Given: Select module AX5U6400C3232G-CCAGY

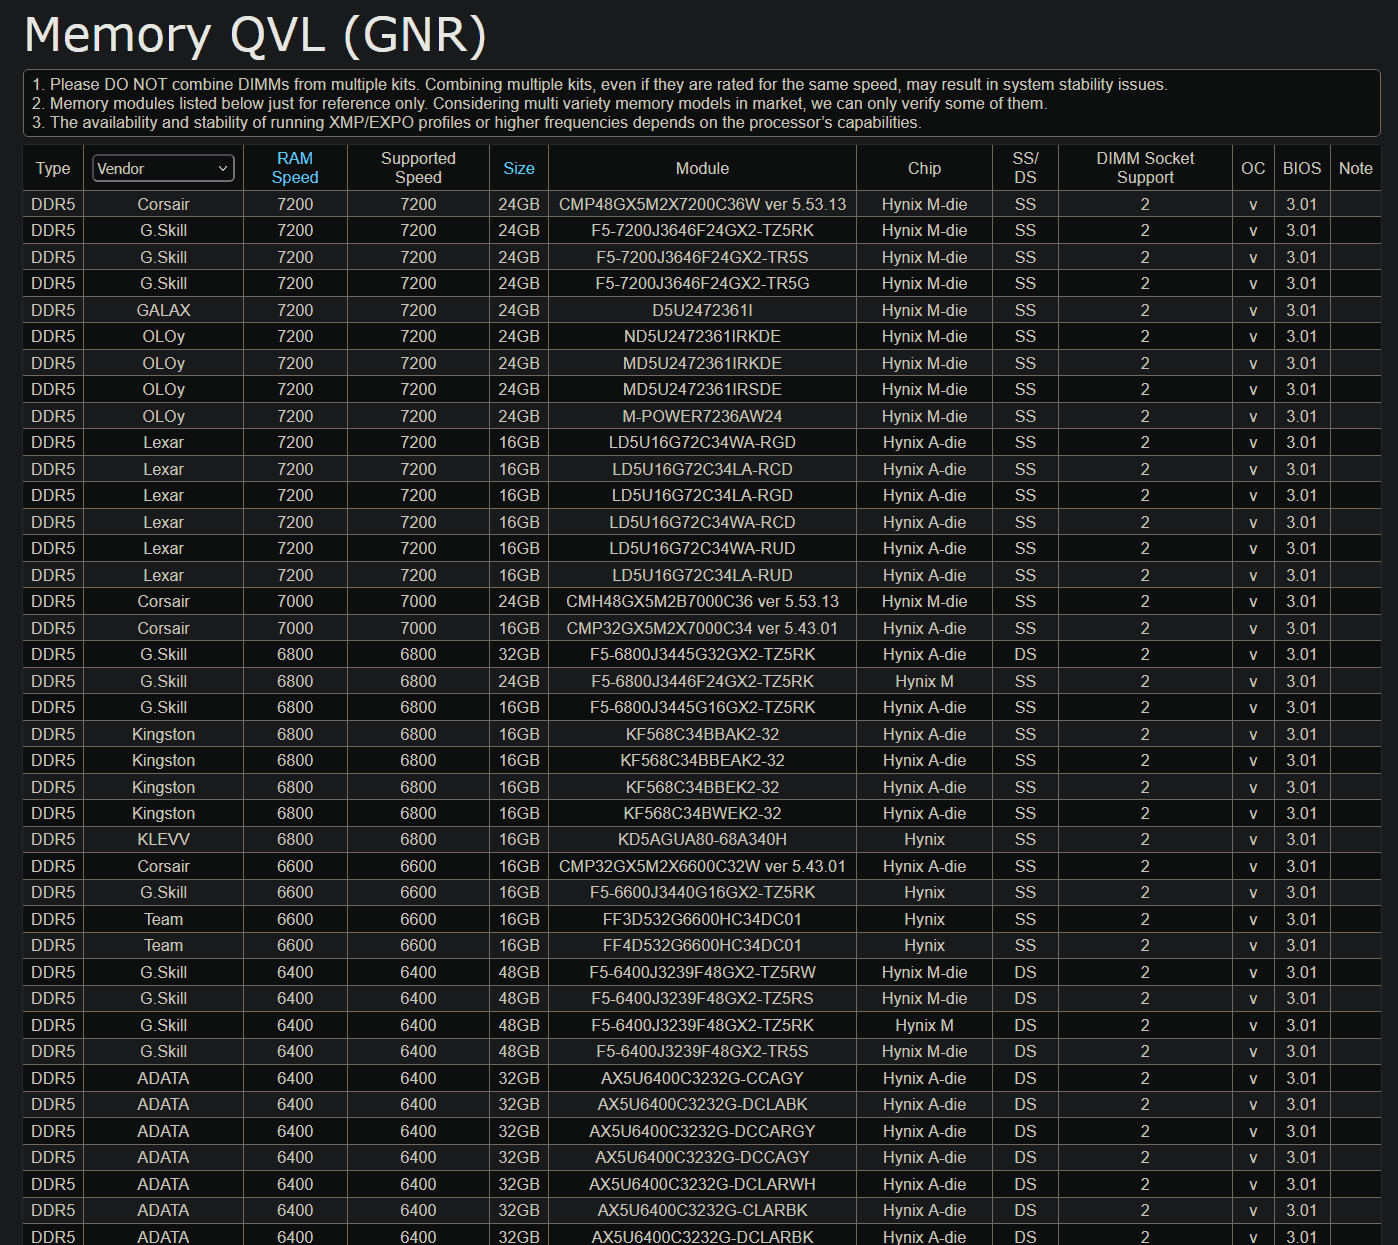Looking at the screenshot, I should 702,1078.
